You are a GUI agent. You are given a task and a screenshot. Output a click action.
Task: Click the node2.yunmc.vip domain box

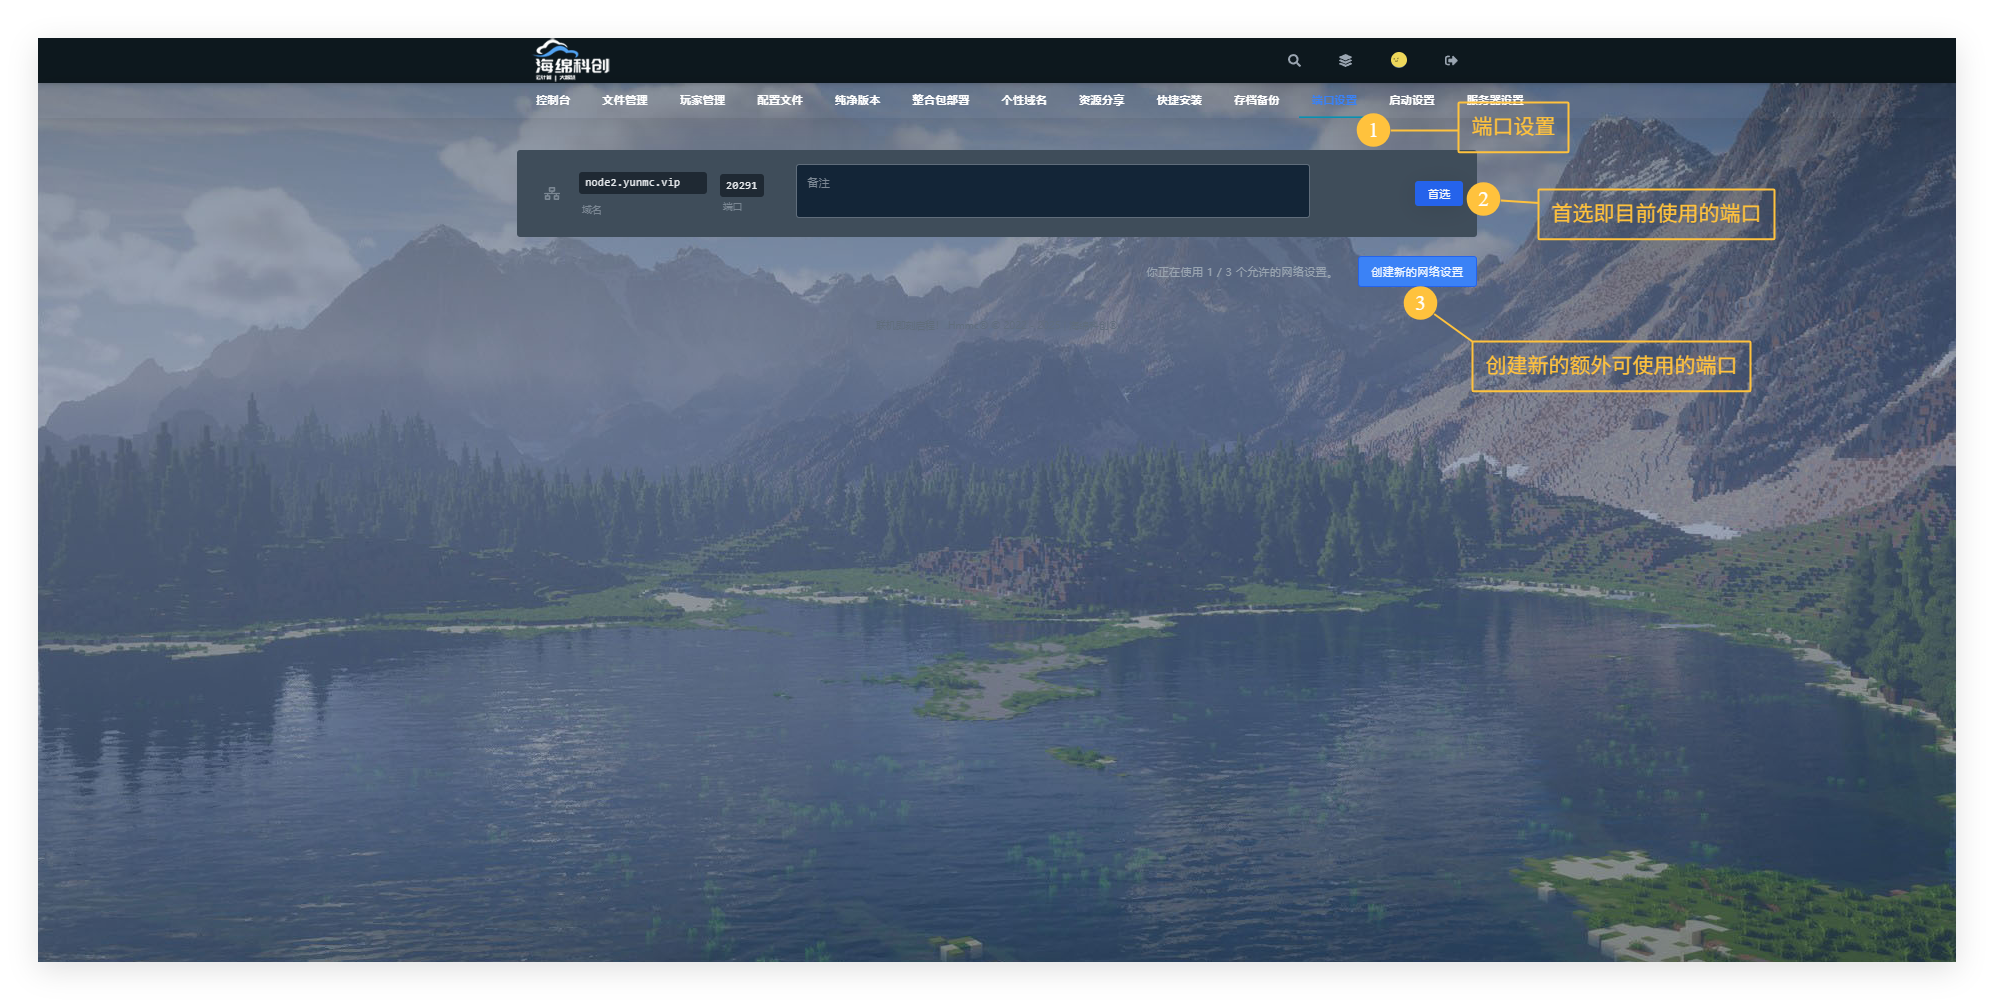[642, 183]
